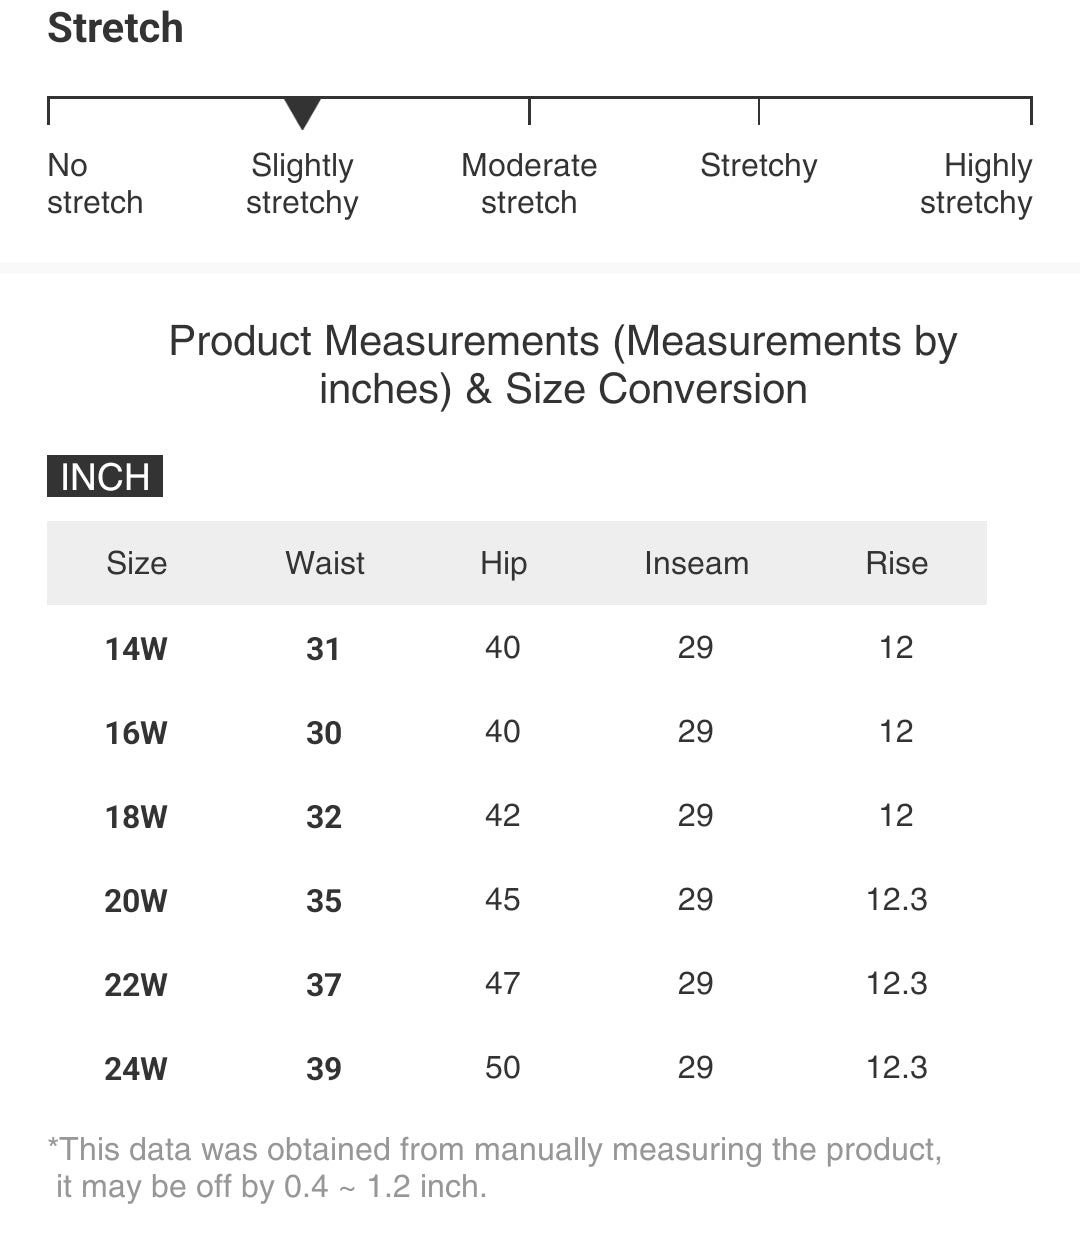This screenshot has width=1080, height=1239.
Task: Click the stretch indicator triangle marker
Action: [x=302, y=112]
